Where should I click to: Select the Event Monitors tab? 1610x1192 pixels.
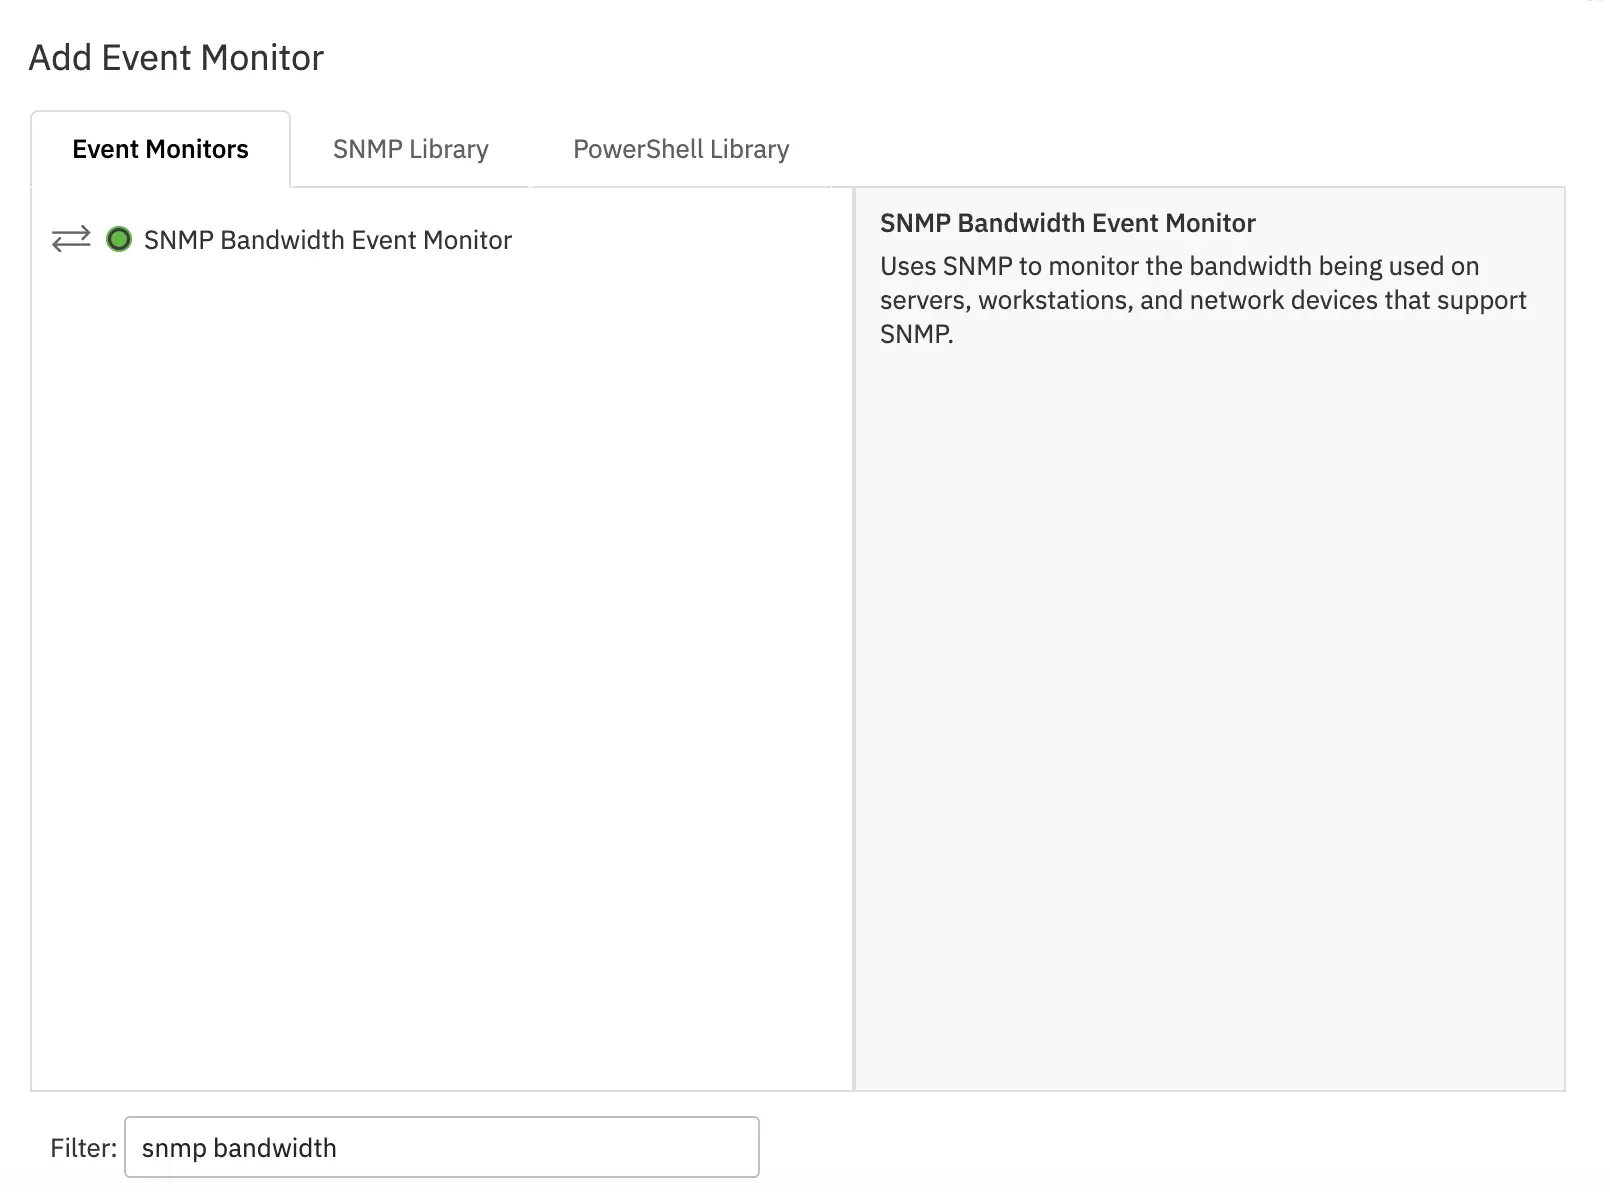(160, 148)
